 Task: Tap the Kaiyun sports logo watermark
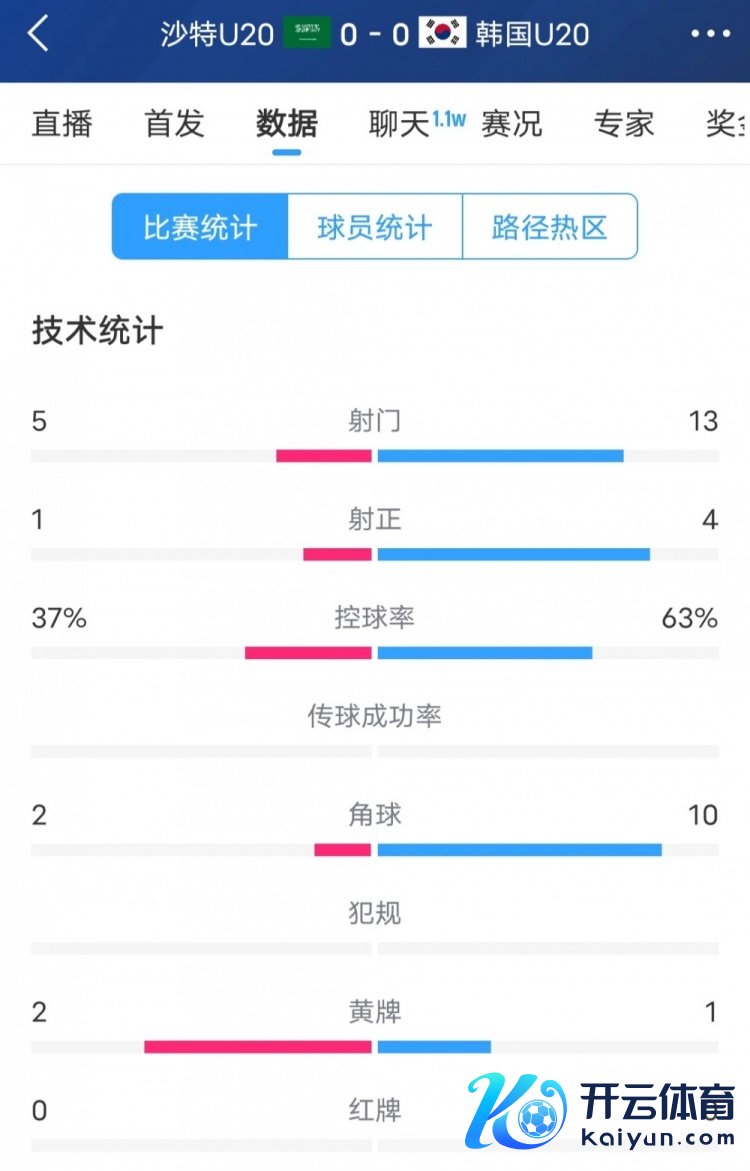tap(601, 1113)
